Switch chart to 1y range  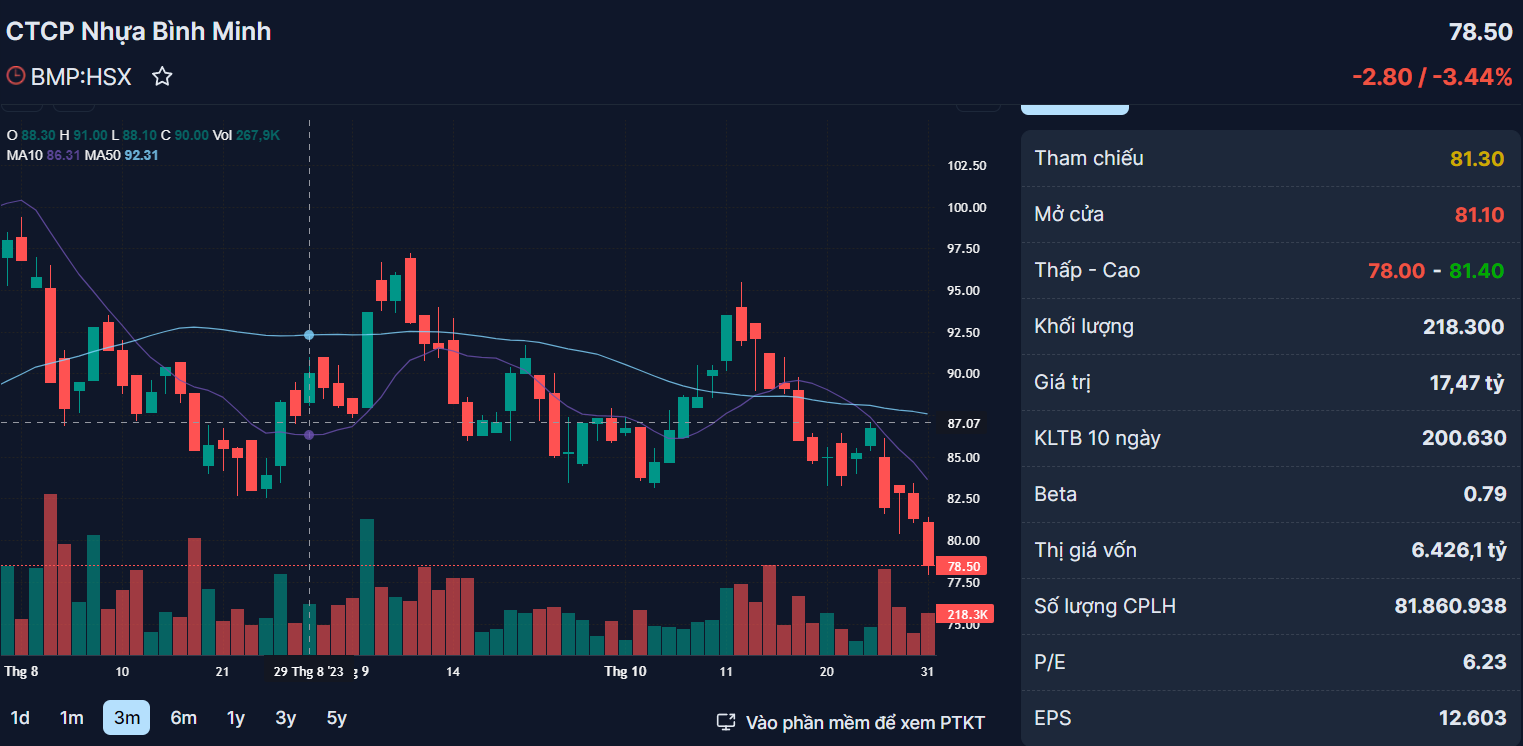[x=236, y=718]
